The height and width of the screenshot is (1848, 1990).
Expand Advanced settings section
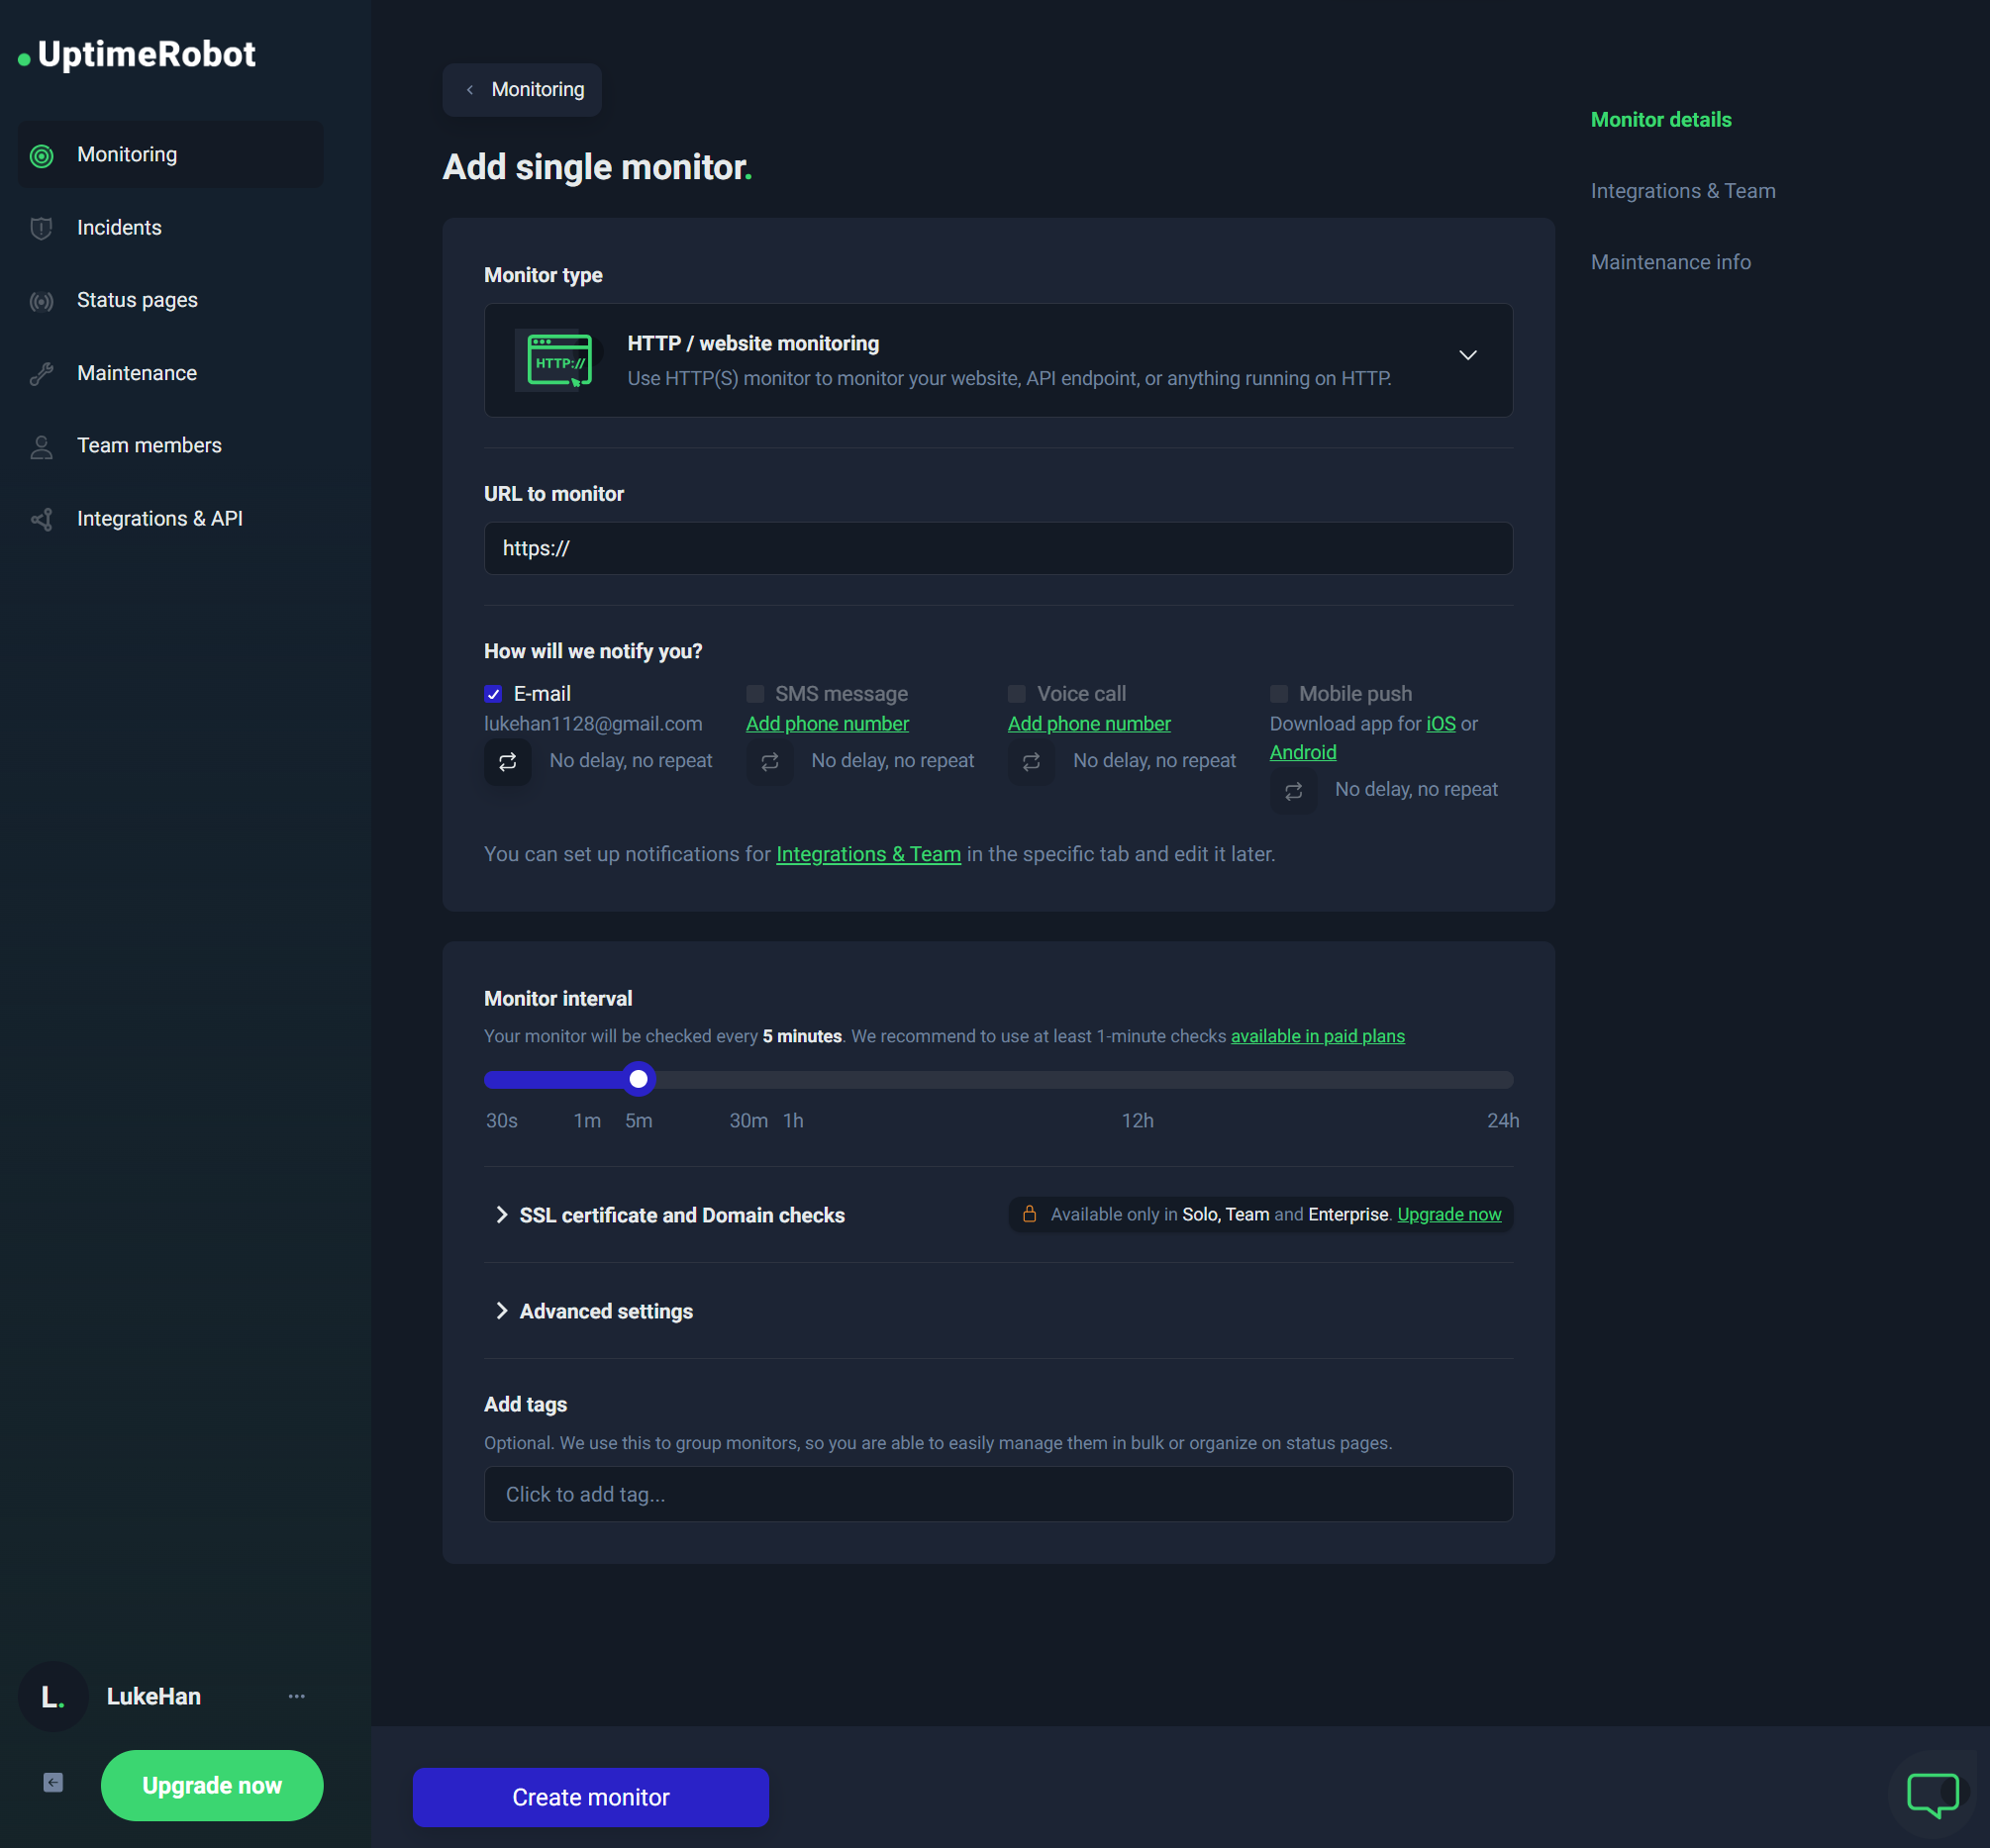click(605, 1311)
